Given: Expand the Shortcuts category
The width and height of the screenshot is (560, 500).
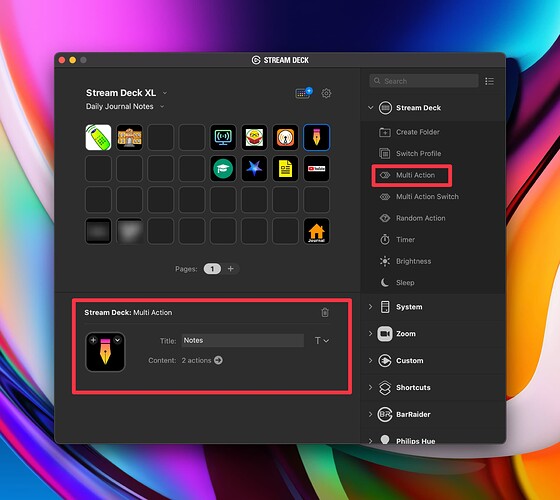Looking at the screenshot, I should point(370,388).
